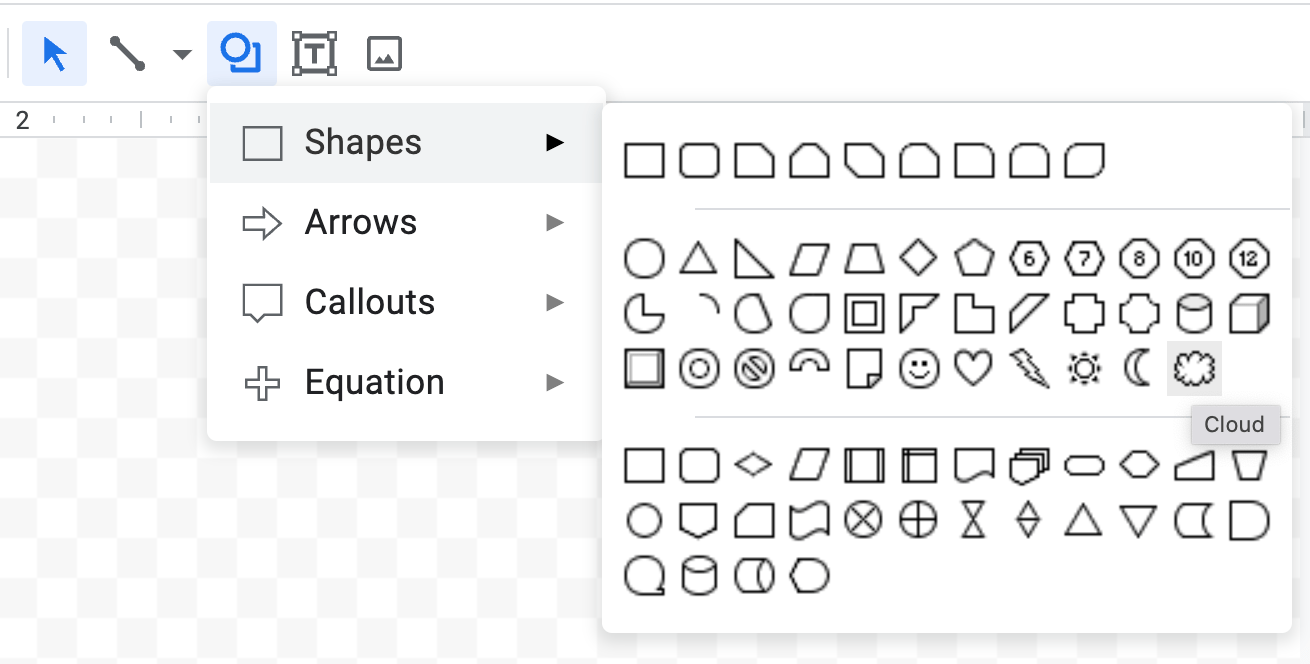Select the arrow Select tool
Image resolution: width=1310 pixels, height=664 pixels.
coord(55,53)
